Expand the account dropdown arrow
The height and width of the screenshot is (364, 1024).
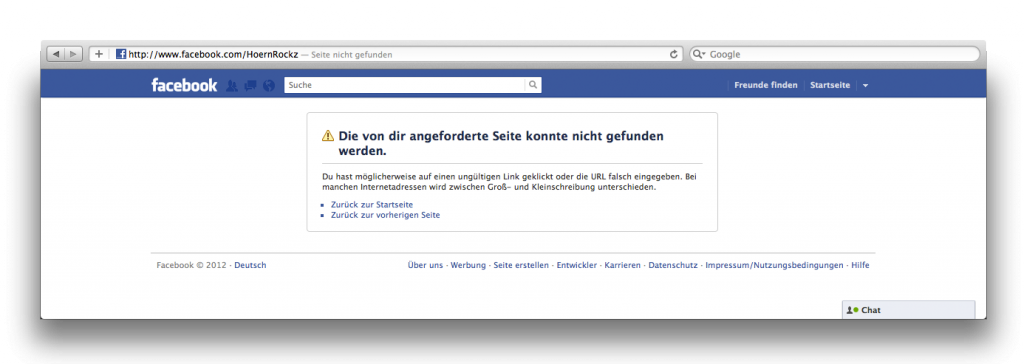865,86
